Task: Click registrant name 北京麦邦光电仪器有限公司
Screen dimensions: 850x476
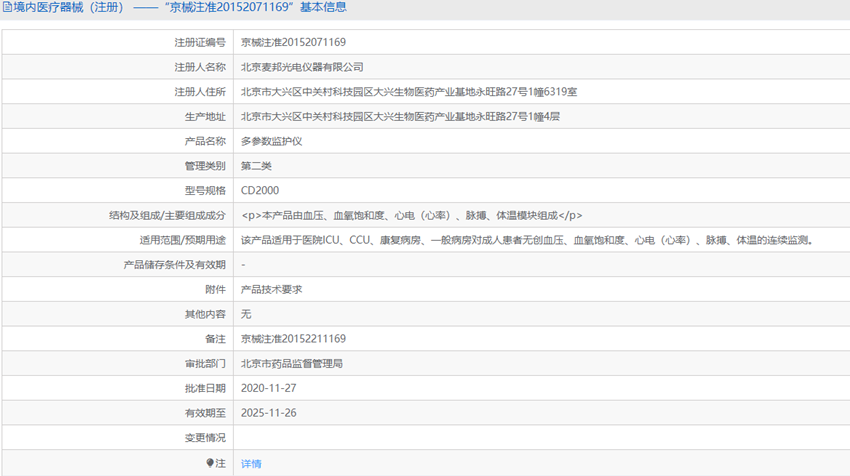Action: pos(302,67)
